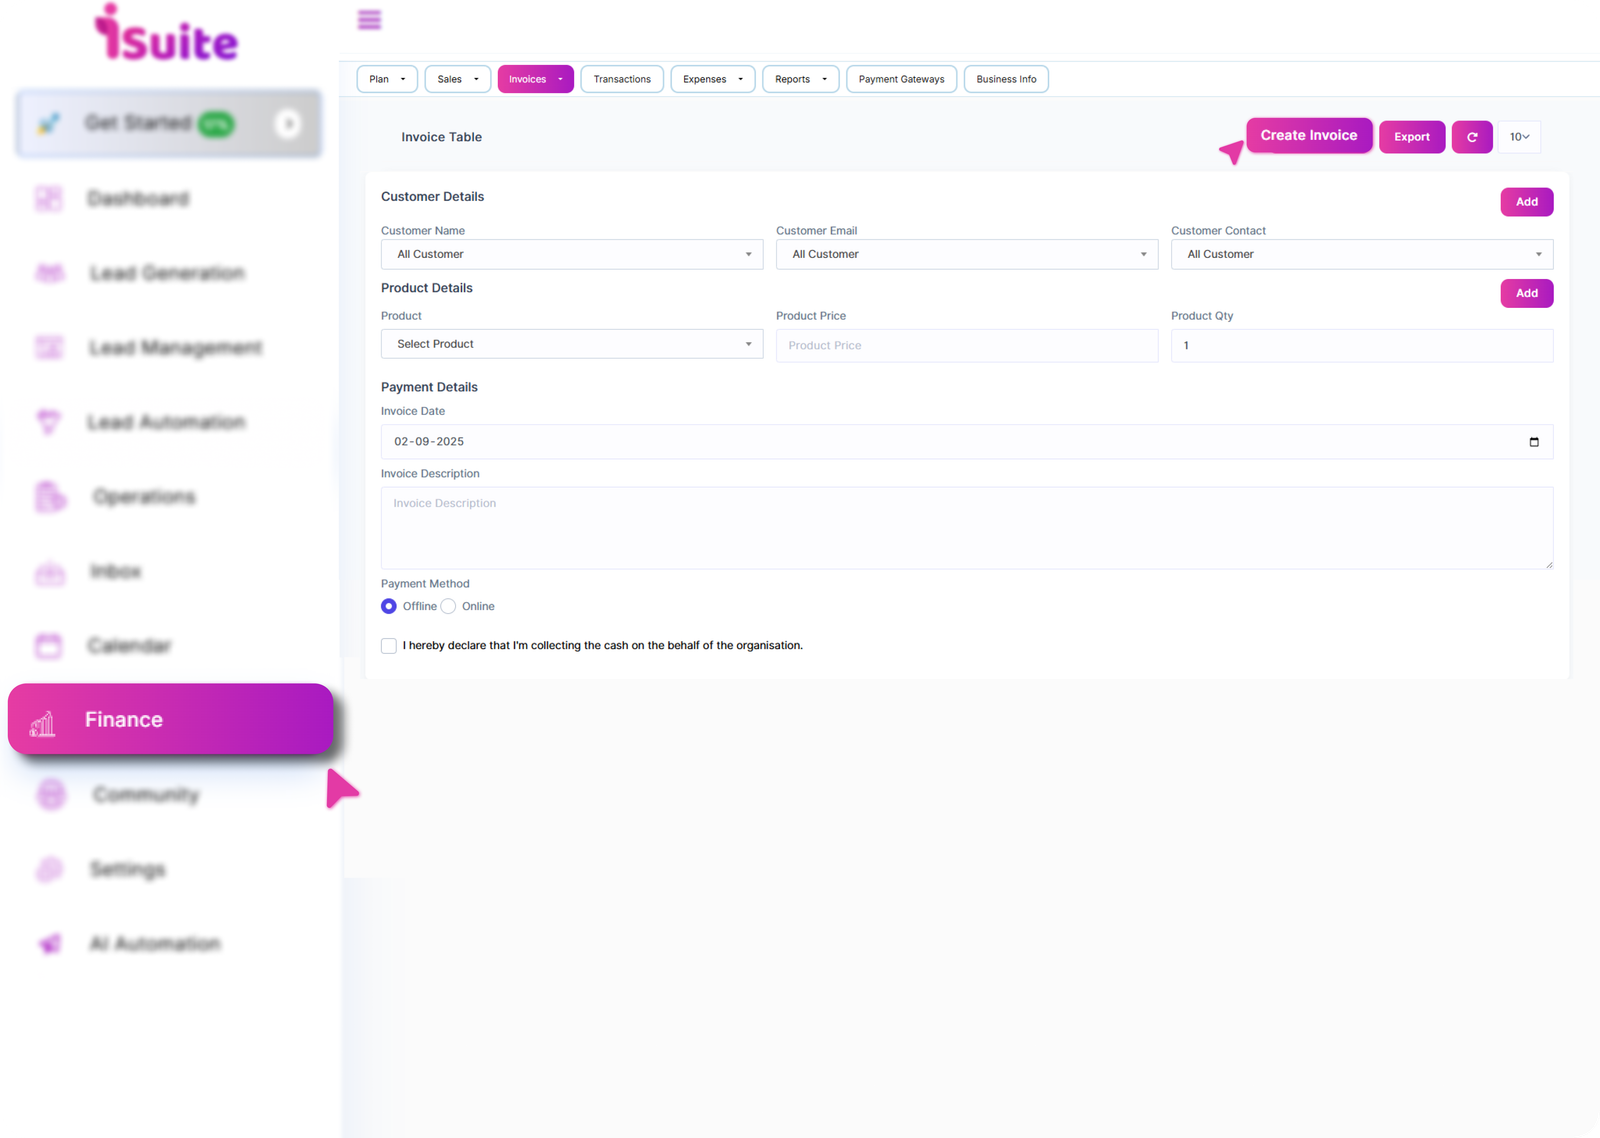Click the hamburger menu icon
Screen dimensions: 1600x1138
pyautogui.click(x=369, y=20)
